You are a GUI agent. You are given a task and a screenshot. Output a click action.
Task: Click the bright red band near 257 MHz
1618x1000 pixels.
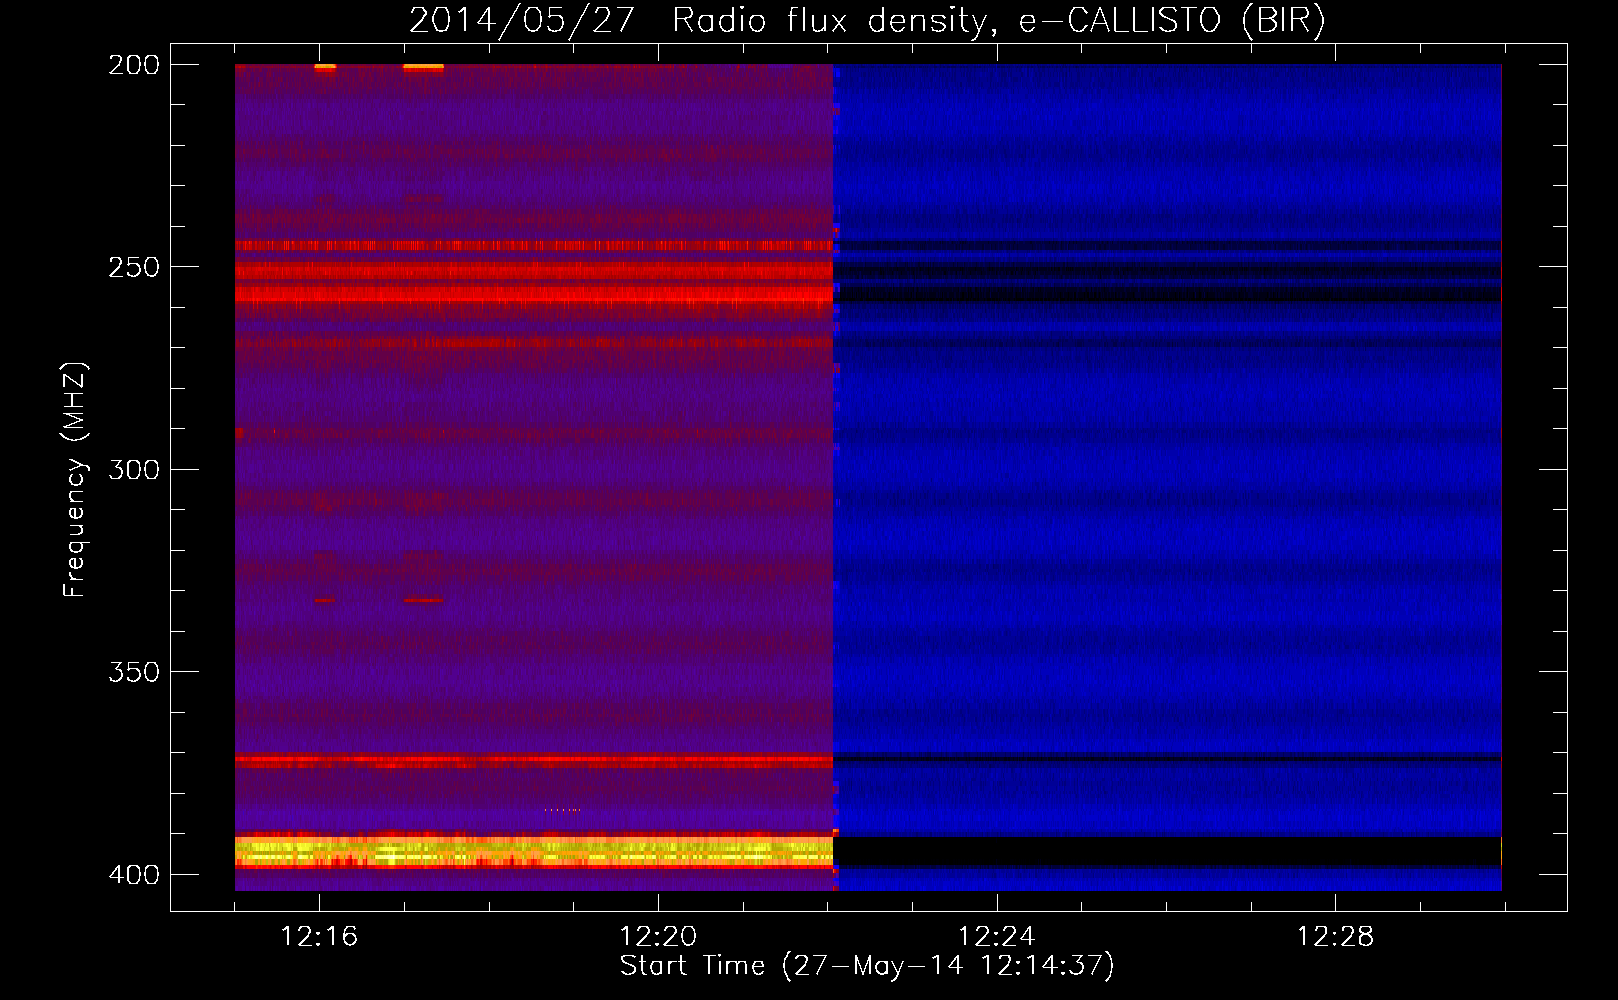tap(534, 293)
